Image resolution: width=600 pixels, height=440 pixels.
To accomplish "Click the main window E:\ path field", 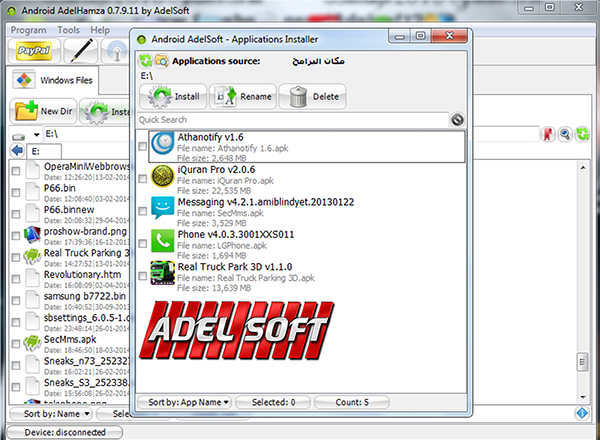I will pos(86,134).
